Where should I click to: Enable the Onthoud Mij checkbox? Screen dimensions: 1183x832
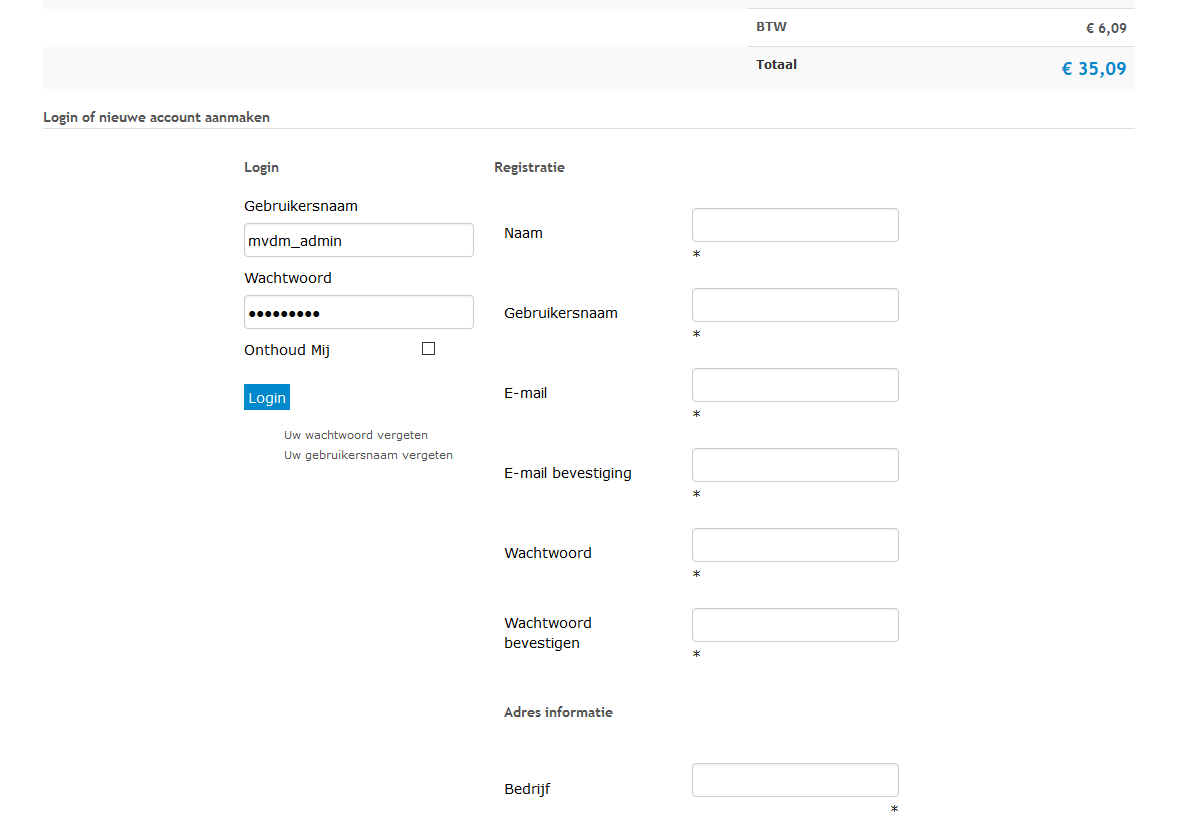429,349
